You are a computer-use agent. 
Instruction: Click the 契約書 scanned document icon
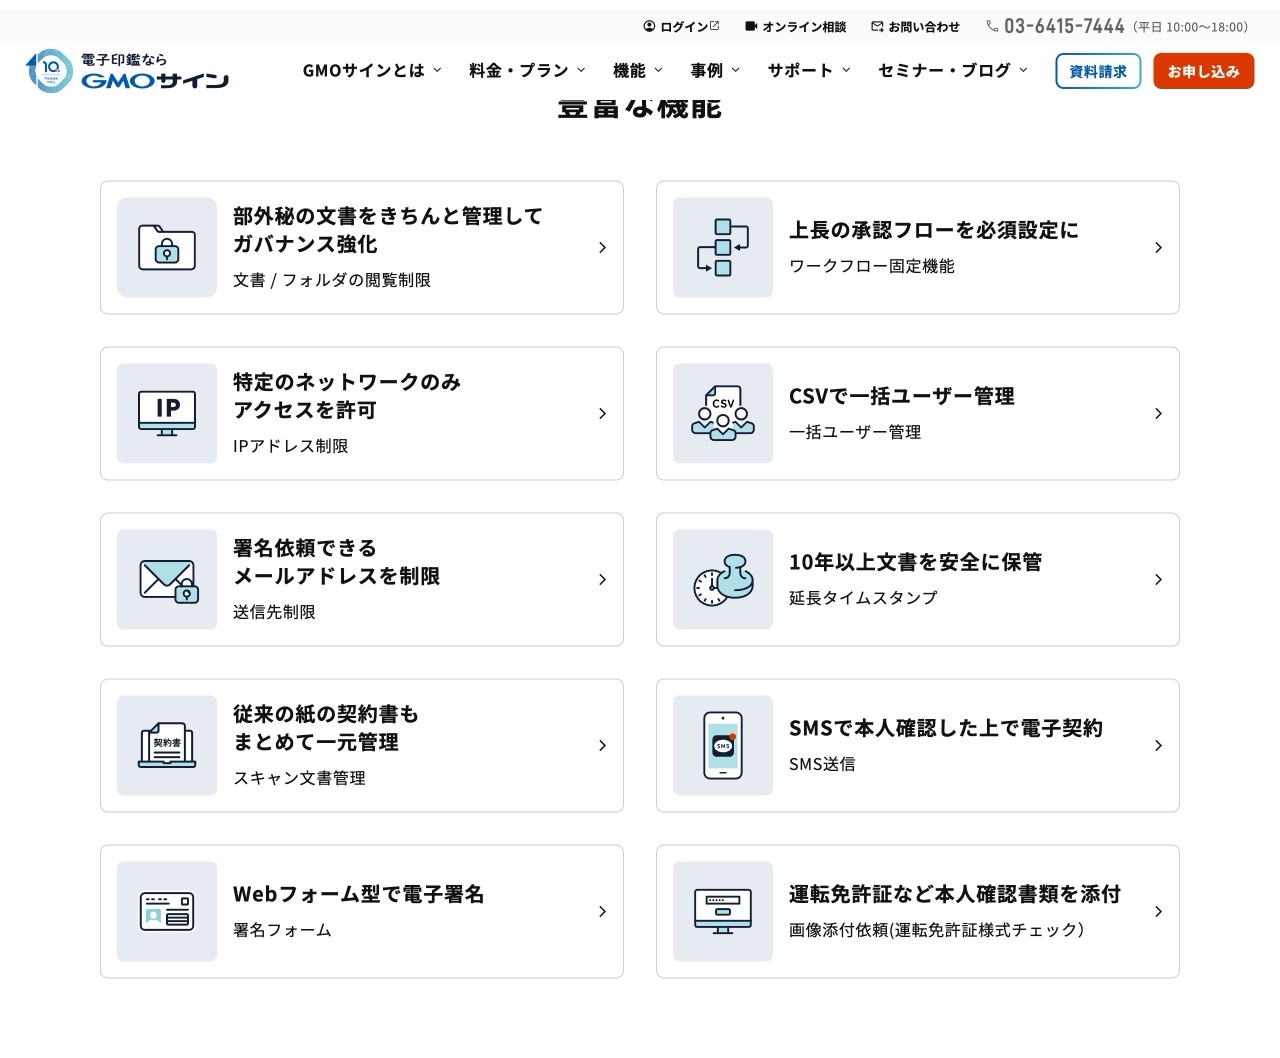[167, 745]
